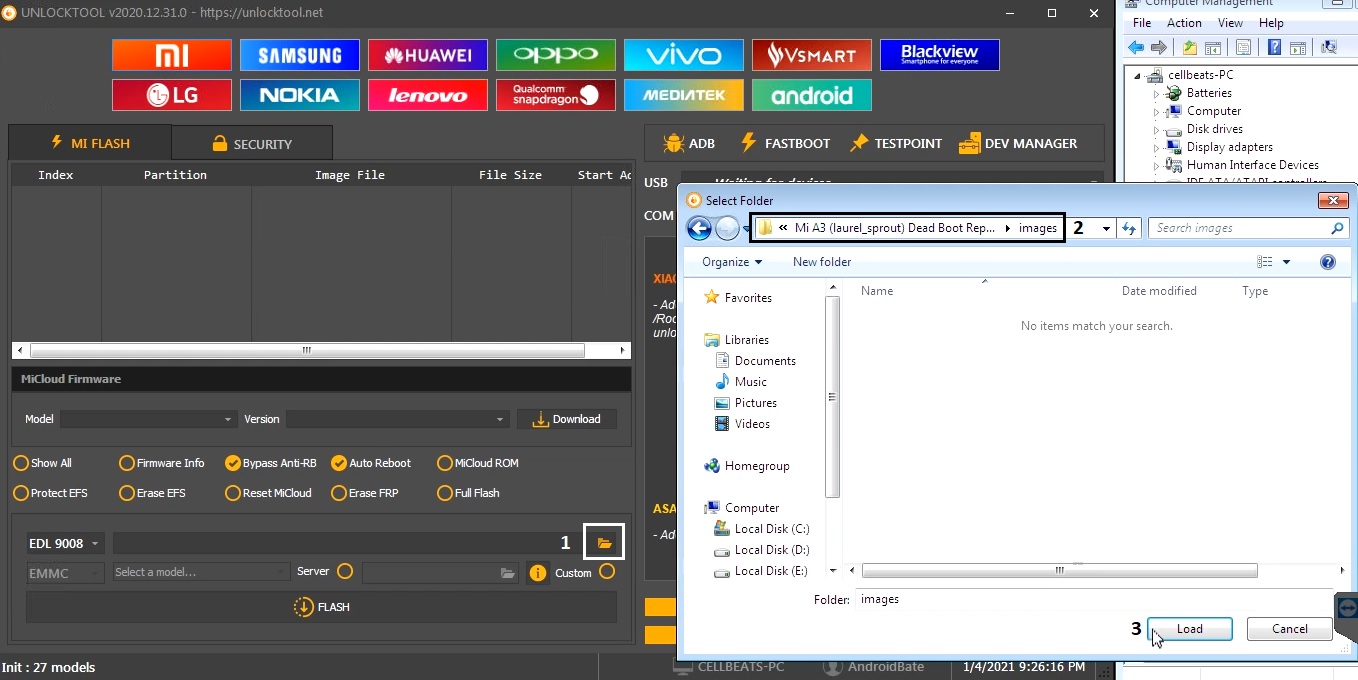1358x680 pixels.
Task: Enable the Erase EFS option
Action: (153, 493)
